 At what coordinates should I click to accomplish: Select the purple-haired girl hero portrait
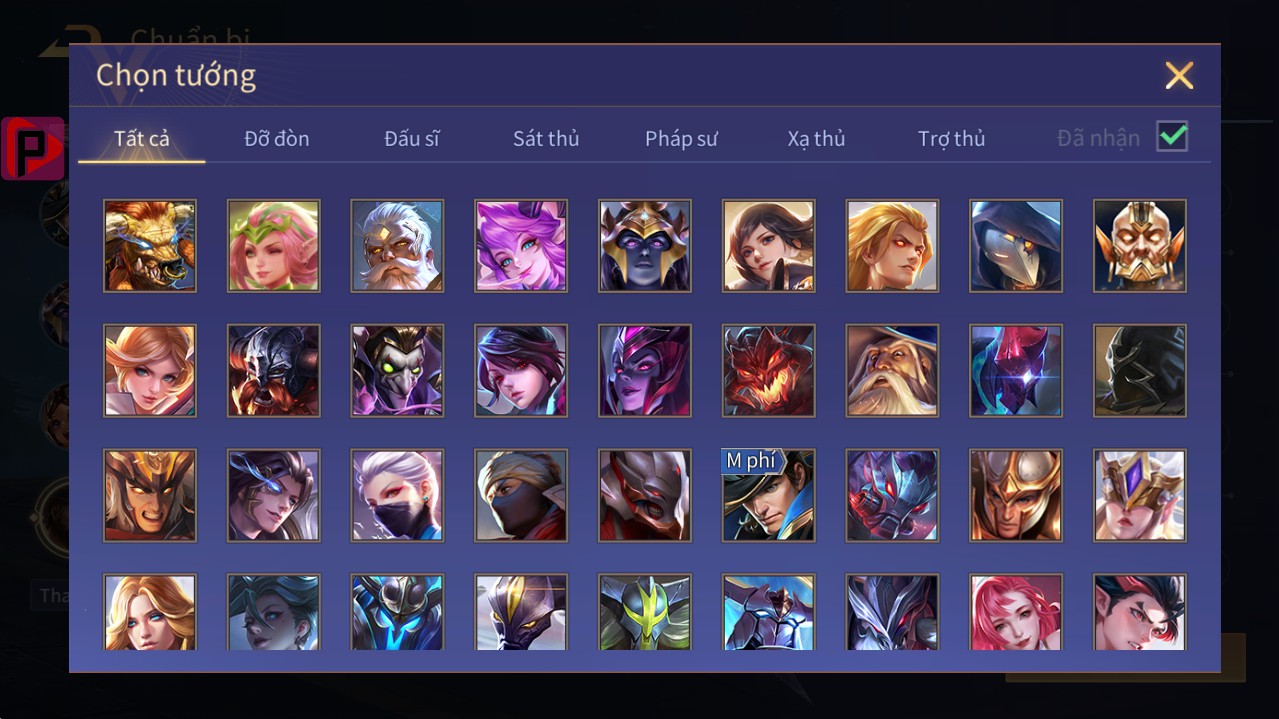521,246
